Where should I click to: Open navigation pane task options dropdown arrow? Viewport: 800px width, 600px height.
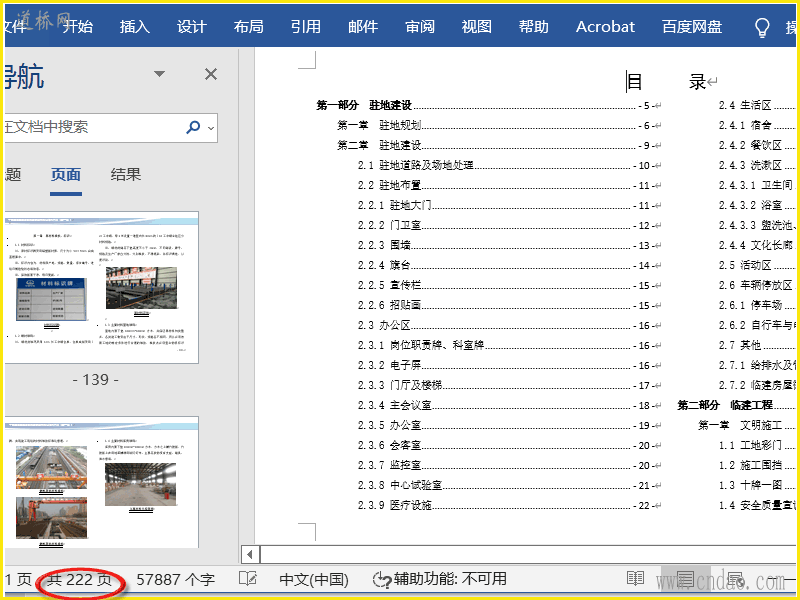click(159, 74)
